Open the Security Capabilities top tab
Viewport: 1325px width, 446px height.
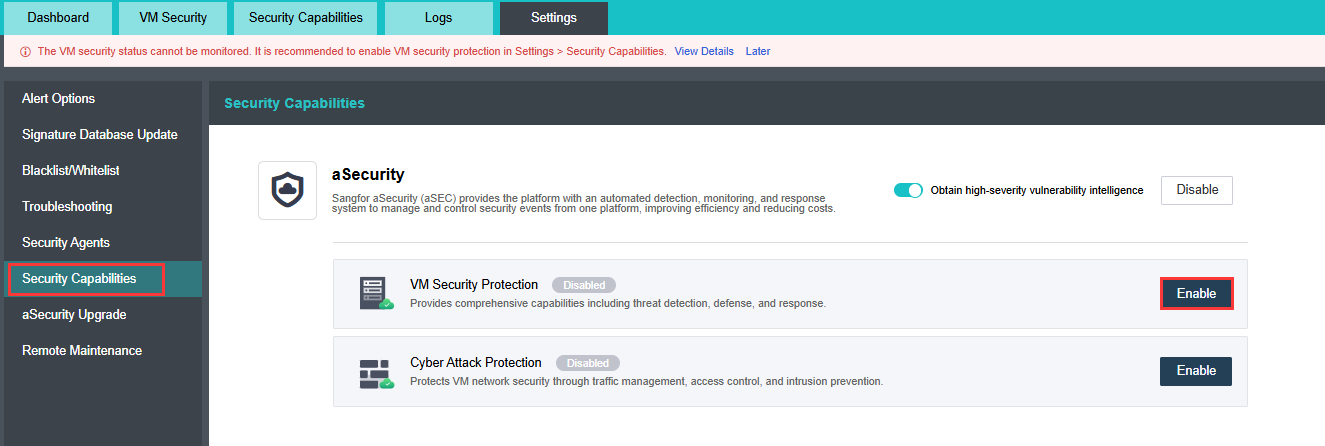click(x=306, y=18)
